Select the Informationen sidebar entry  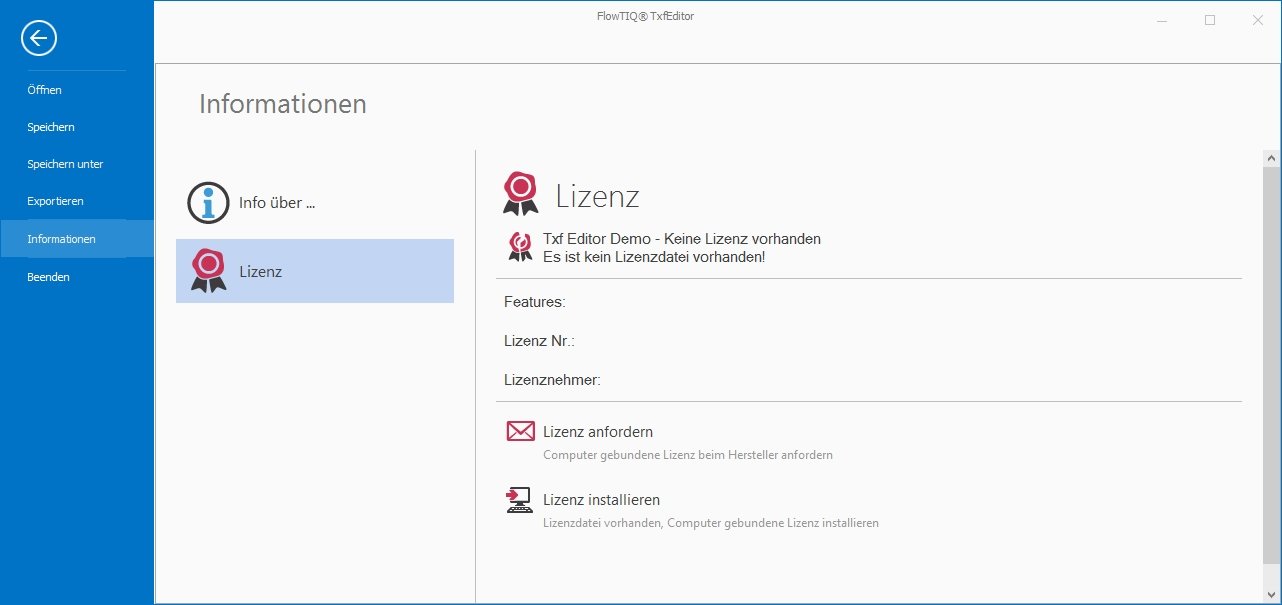coord(77,239)
